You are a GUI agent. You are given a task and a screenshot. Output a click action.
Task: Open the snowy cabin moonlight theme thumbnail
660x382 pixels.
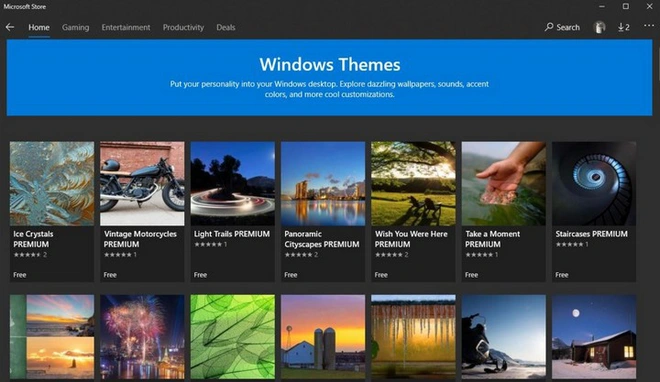[594, 337]
